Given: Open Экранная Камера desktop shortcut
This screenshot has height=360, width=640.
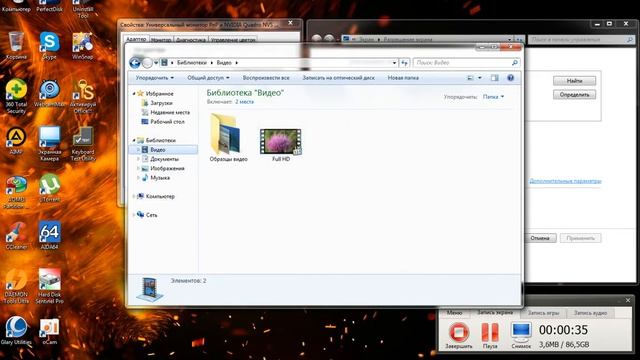Looking at the screenshot, I should 49,144.
